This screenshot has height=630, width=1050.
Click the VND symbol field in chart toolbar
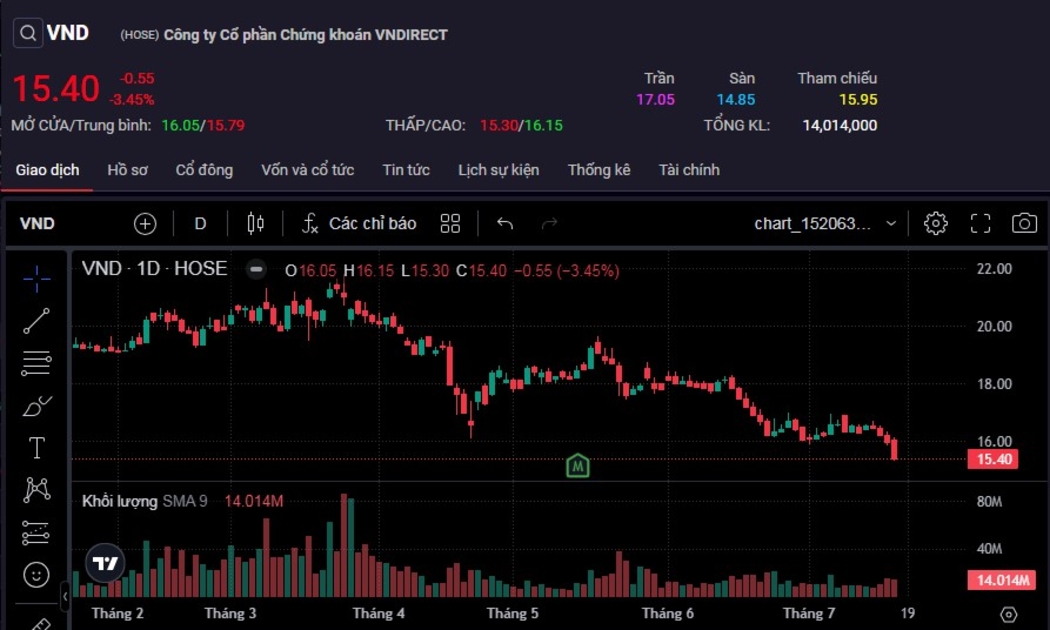tap(38, 223)
